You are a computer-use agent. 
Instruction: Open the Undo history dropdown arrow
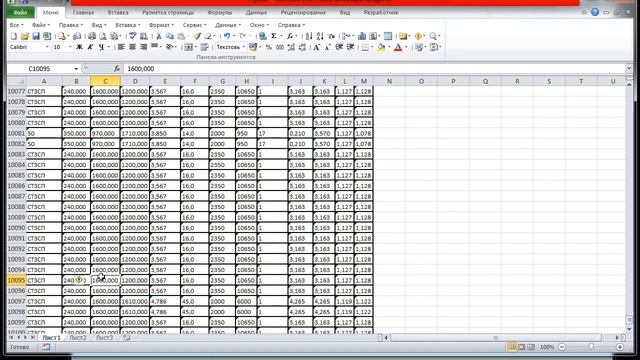(x=234, y=36)
